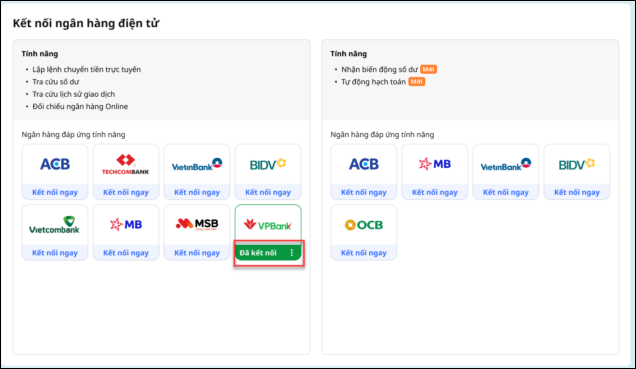
Task: Click ACB logo in left bank panel
Action: click(55, 164)
